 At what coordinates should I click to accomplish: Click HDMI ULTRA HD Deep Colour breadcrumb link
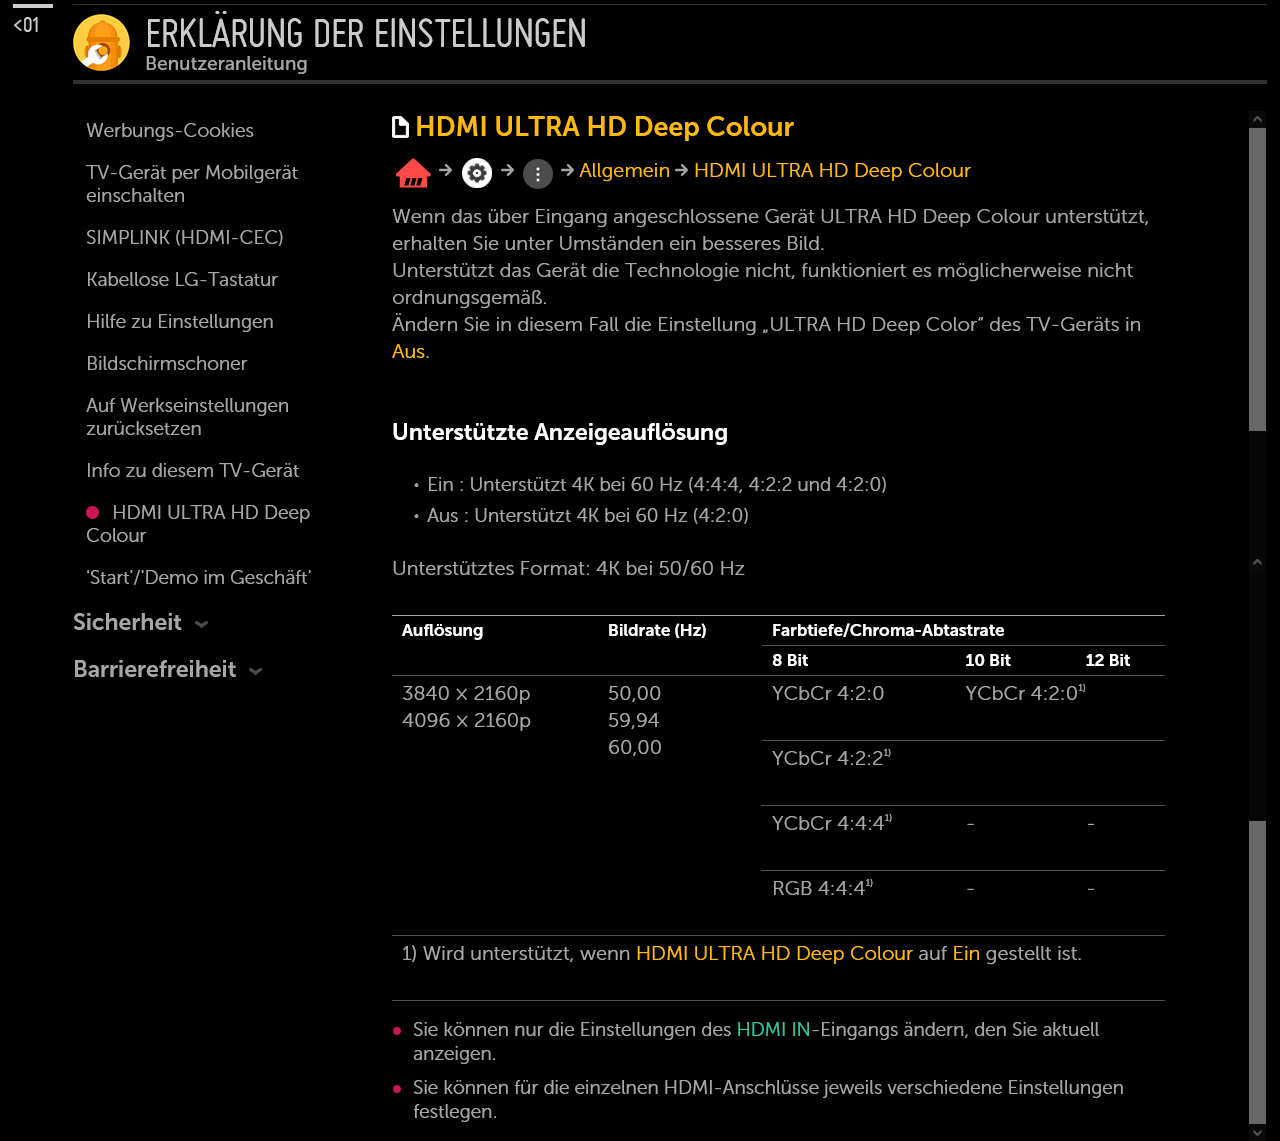click(832, 170)
